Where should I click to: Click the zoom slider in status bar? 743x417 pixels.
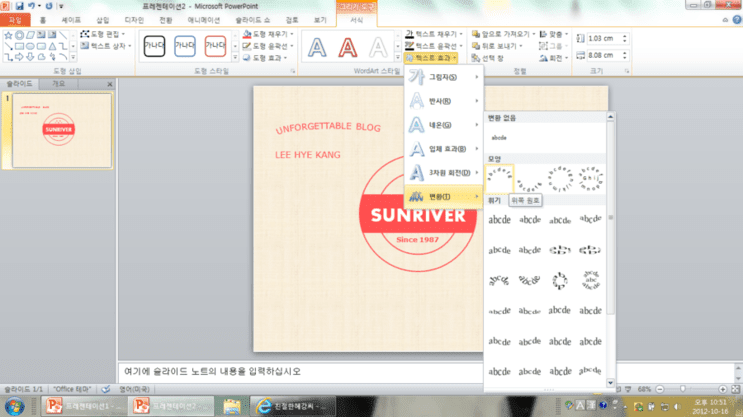683,389
